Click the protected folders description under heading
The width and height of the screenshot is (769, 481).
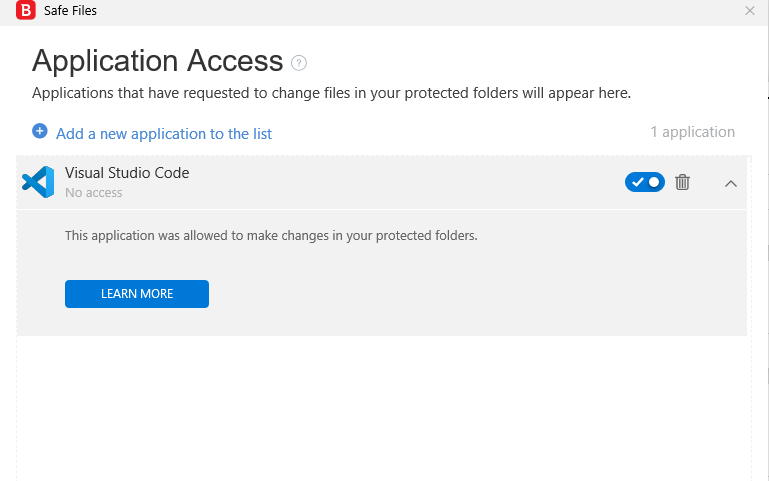click(331, 93)
